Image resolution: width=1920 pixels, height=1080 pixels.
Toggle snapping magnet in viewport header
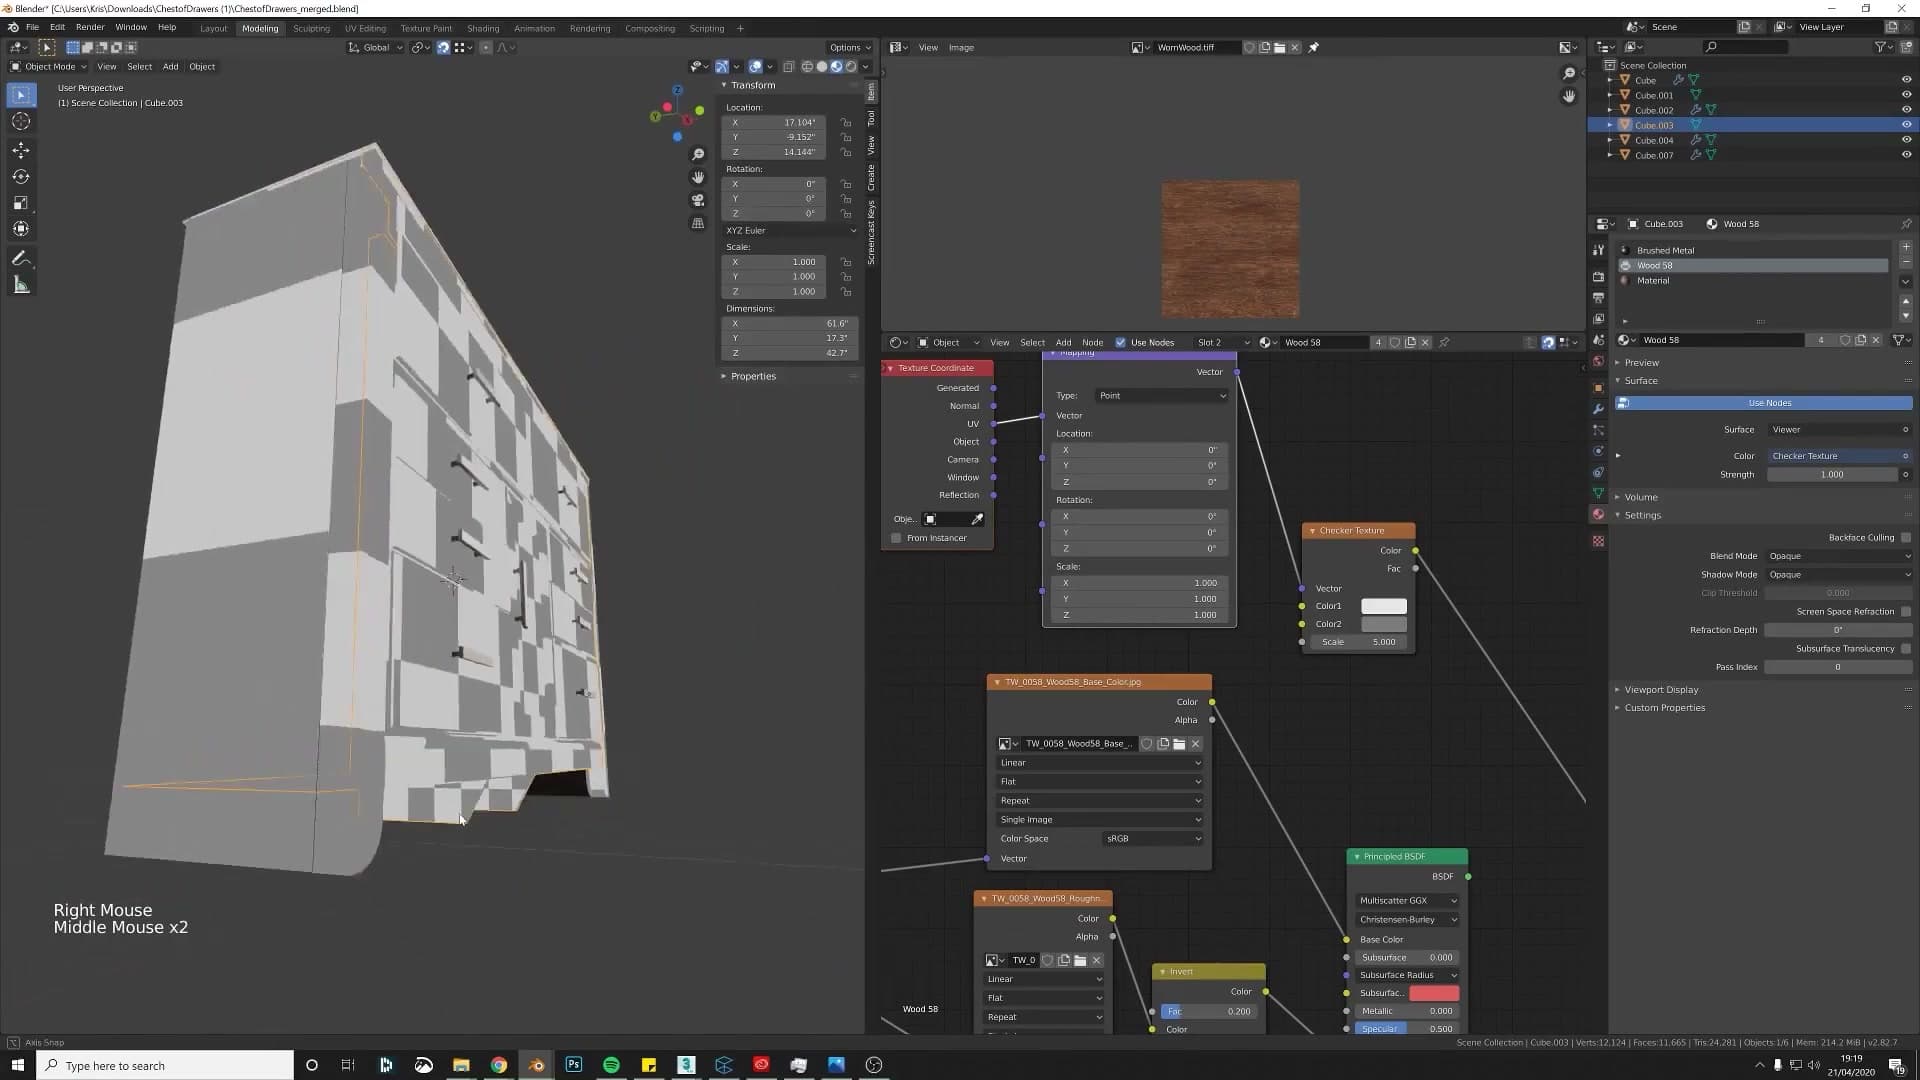pyautogui.click(x=443, y=47)
